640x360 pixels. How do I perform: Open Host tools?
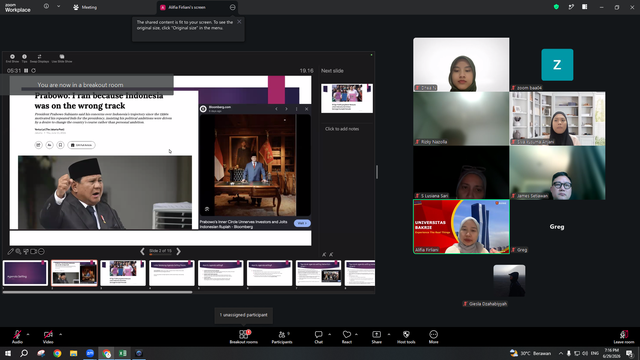406,337
